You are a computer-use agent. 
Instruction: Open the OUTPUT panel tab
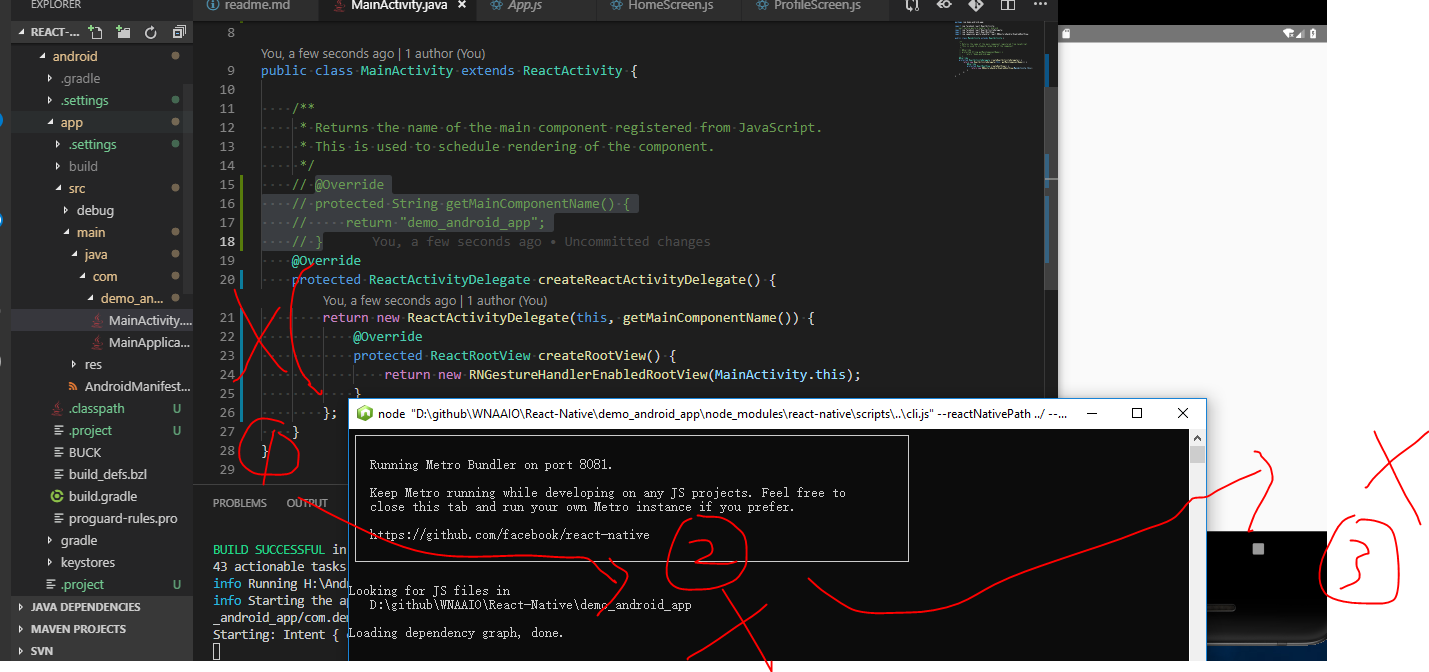(x=307, y=503)
